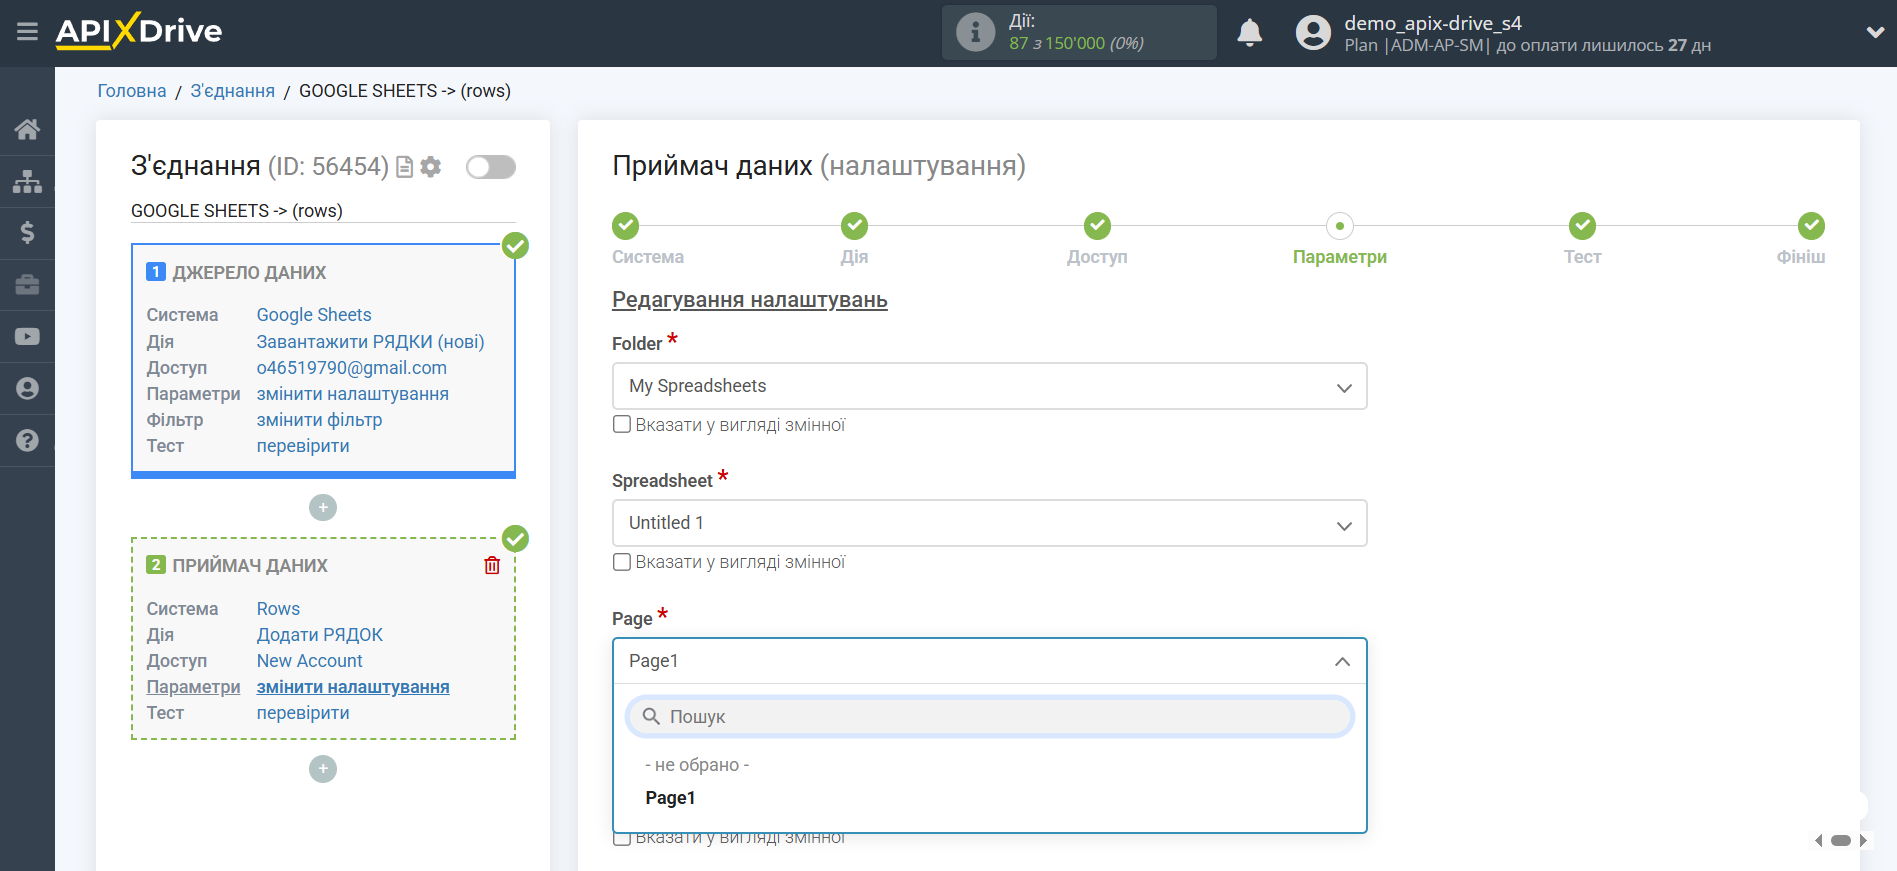Delete the data receiver with trash icon
The image size is (1897, 871).
pyautogui.click(x=492, y=565)
